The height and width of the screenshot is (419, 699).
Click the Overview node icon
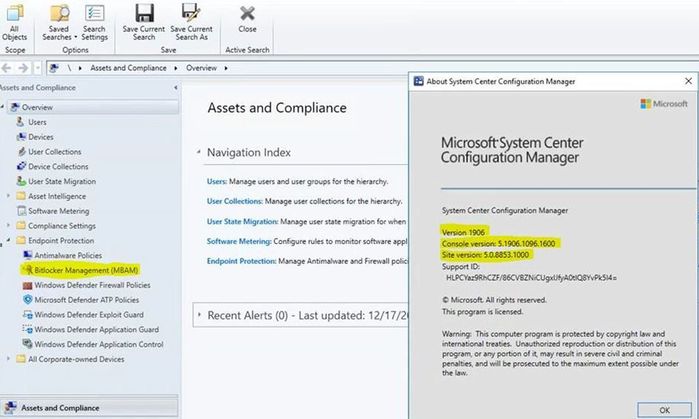point(15,107)
